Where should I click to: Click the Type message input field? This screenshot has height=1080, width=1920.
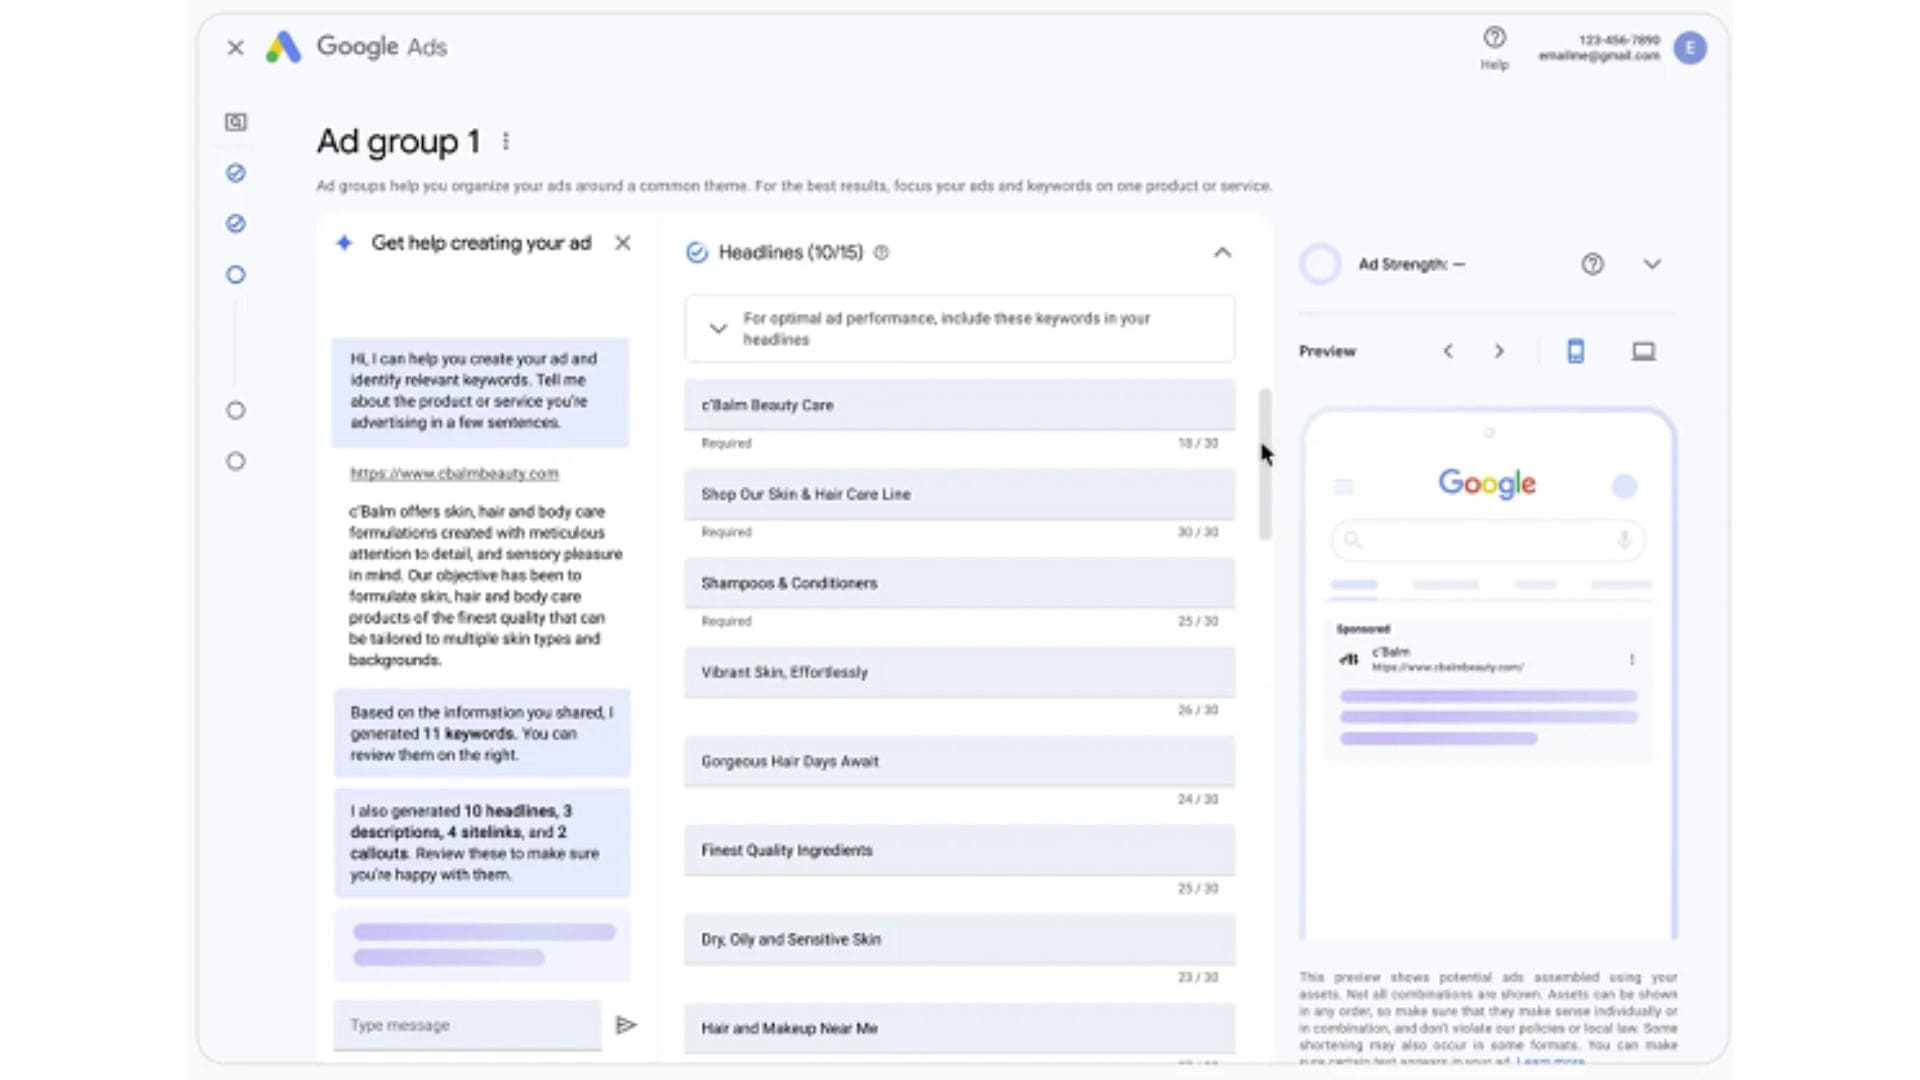[x=468, y=1025]
